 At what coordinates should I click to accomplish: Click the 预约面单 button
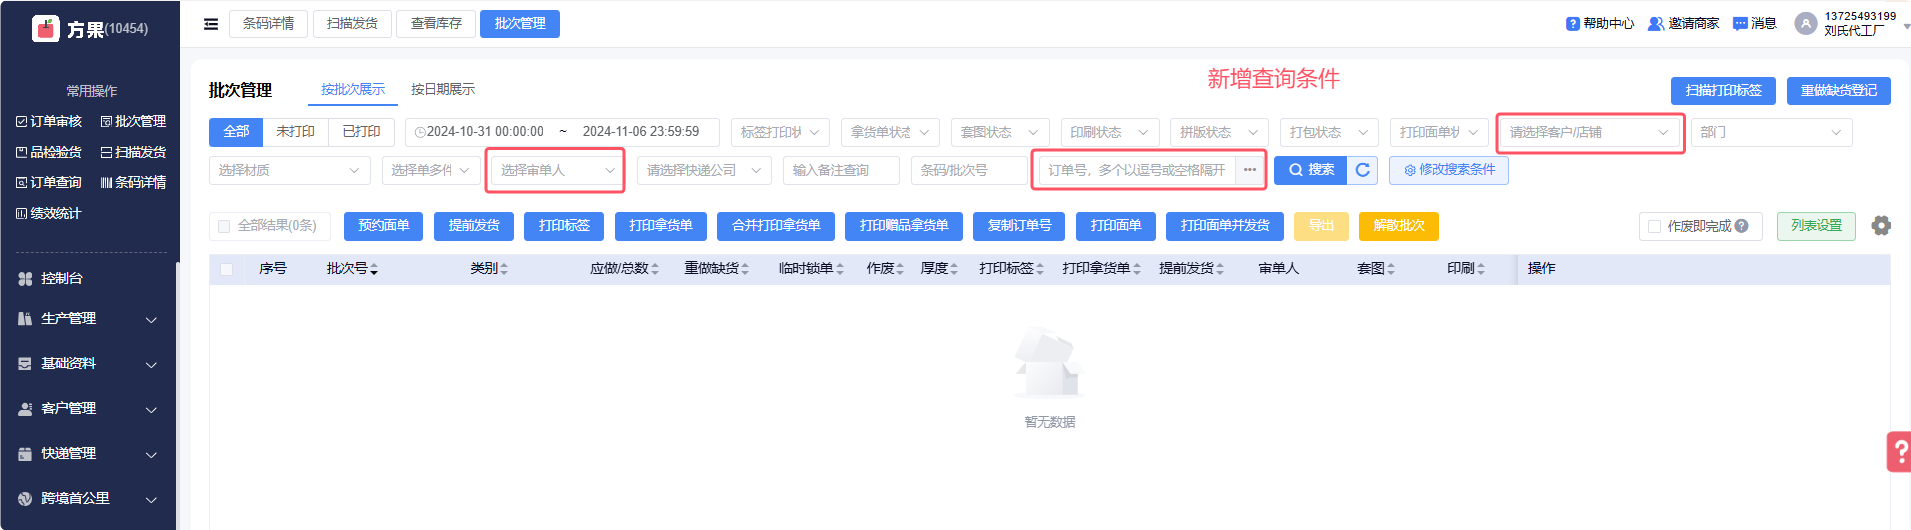point(384,226)
